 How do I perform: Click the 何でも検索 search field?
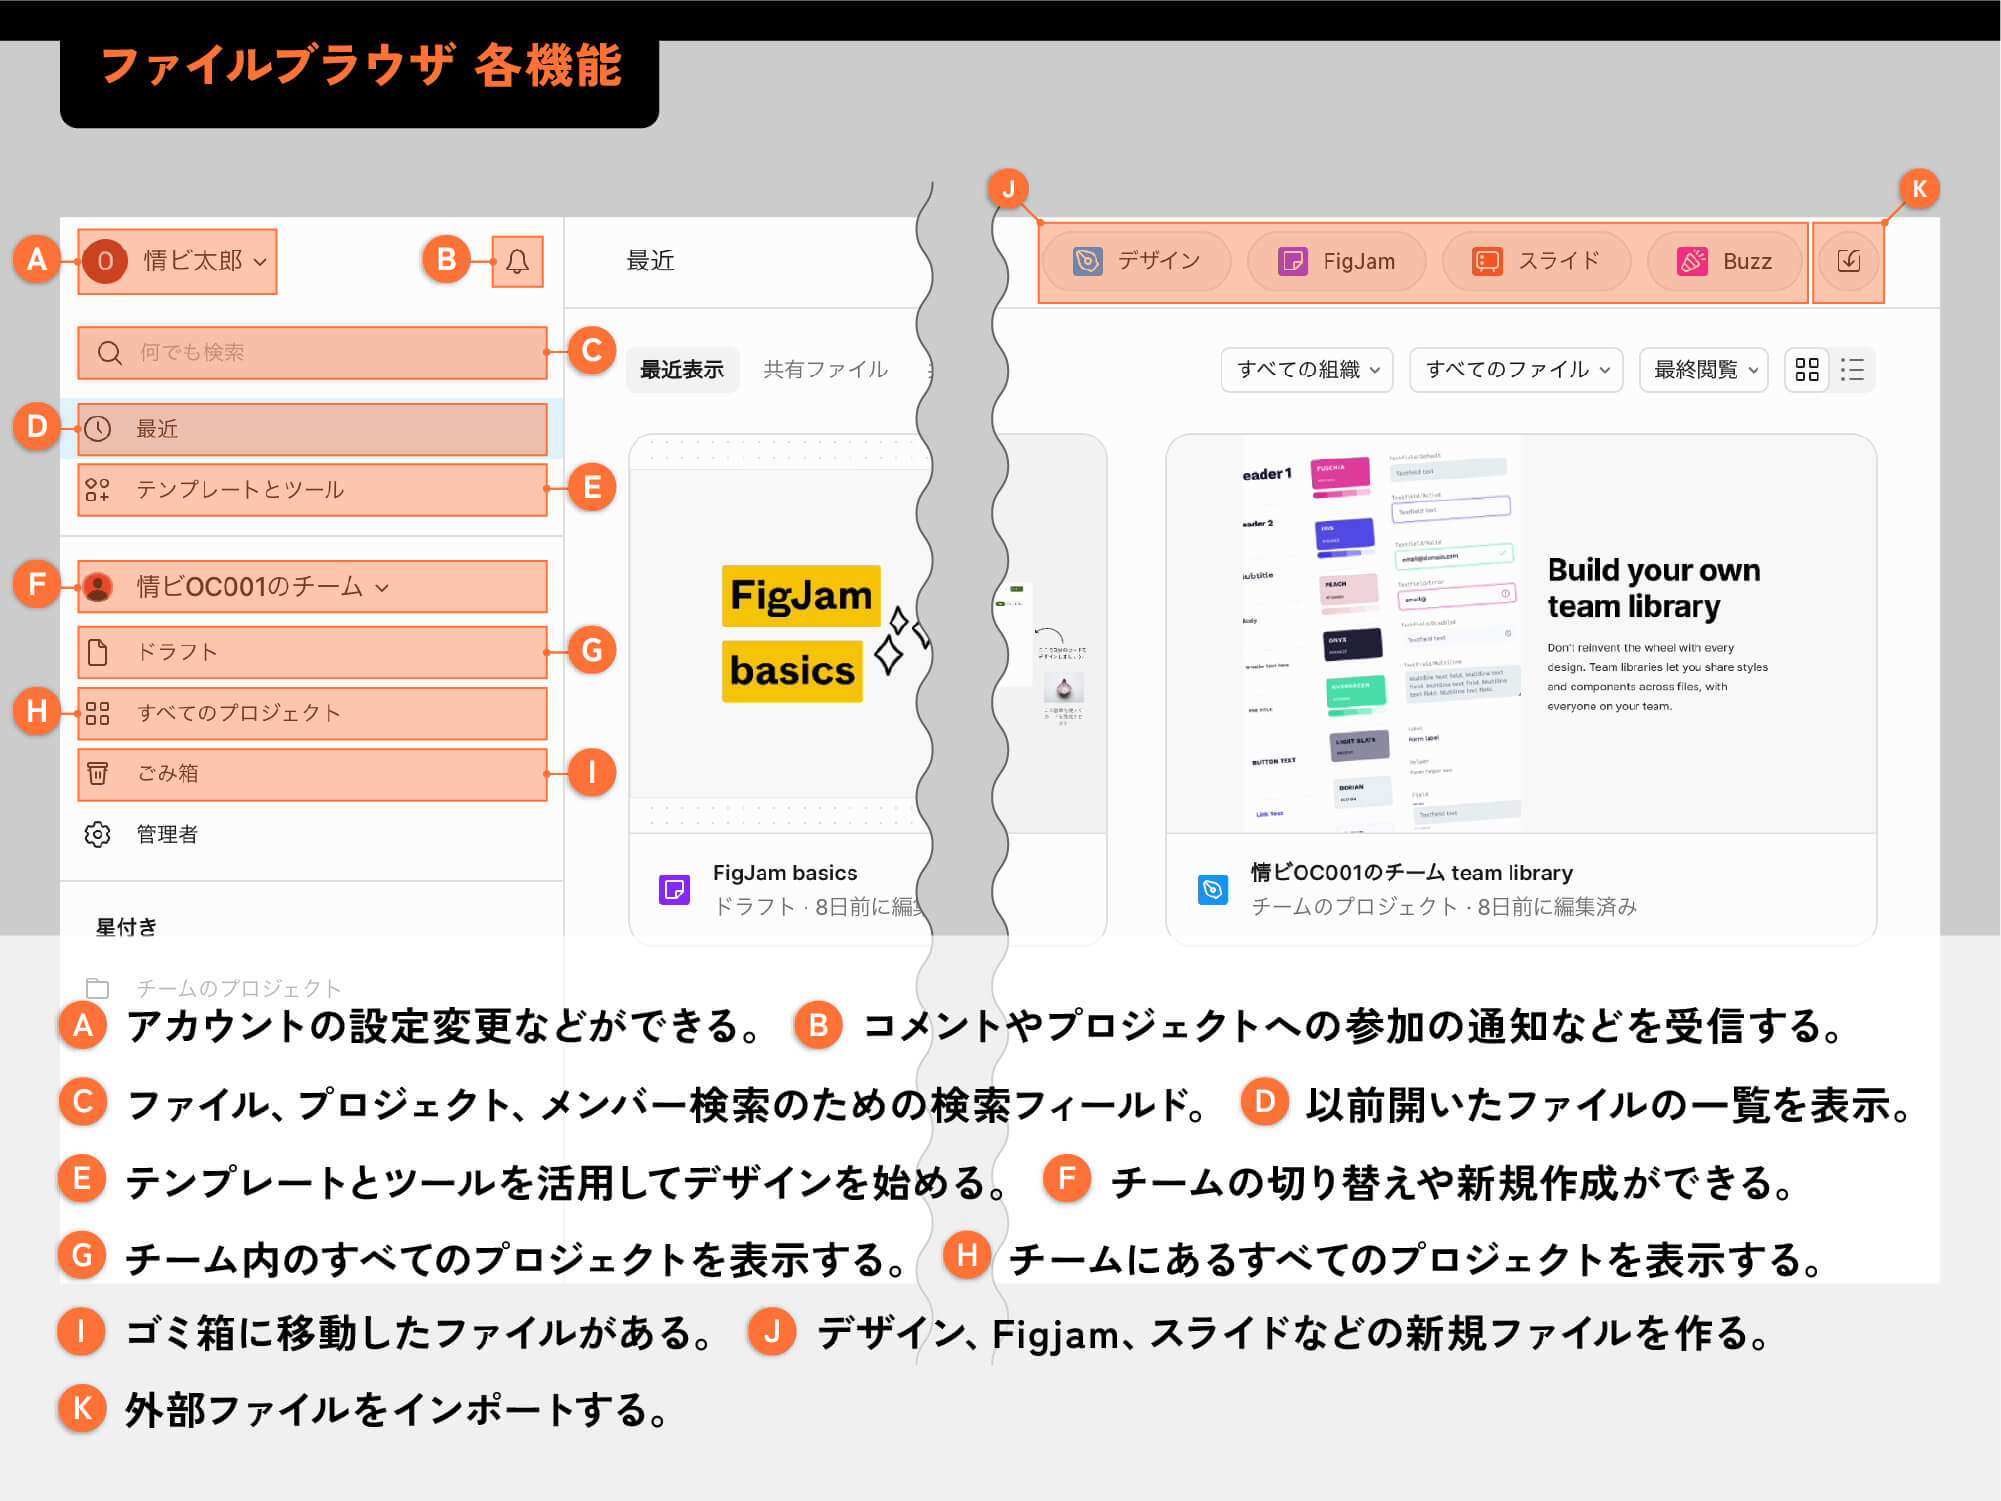tap(312, 353)
